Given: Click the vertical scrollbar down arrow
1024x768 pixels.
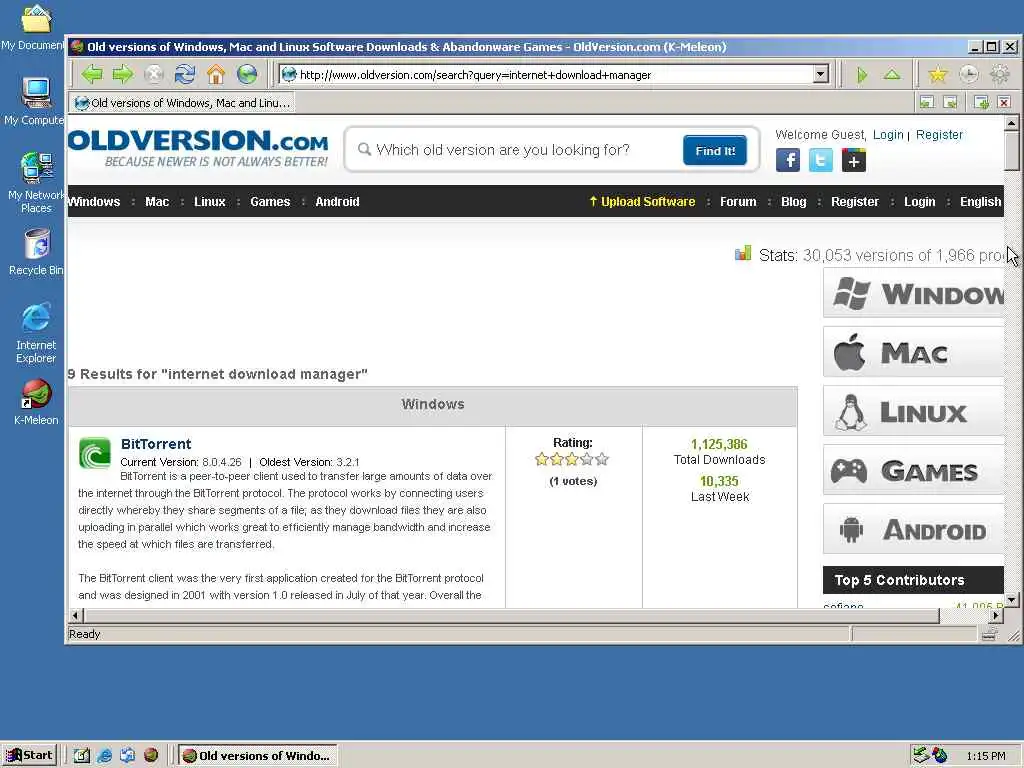Looking at the screenshot, I should click(1012, 599).
